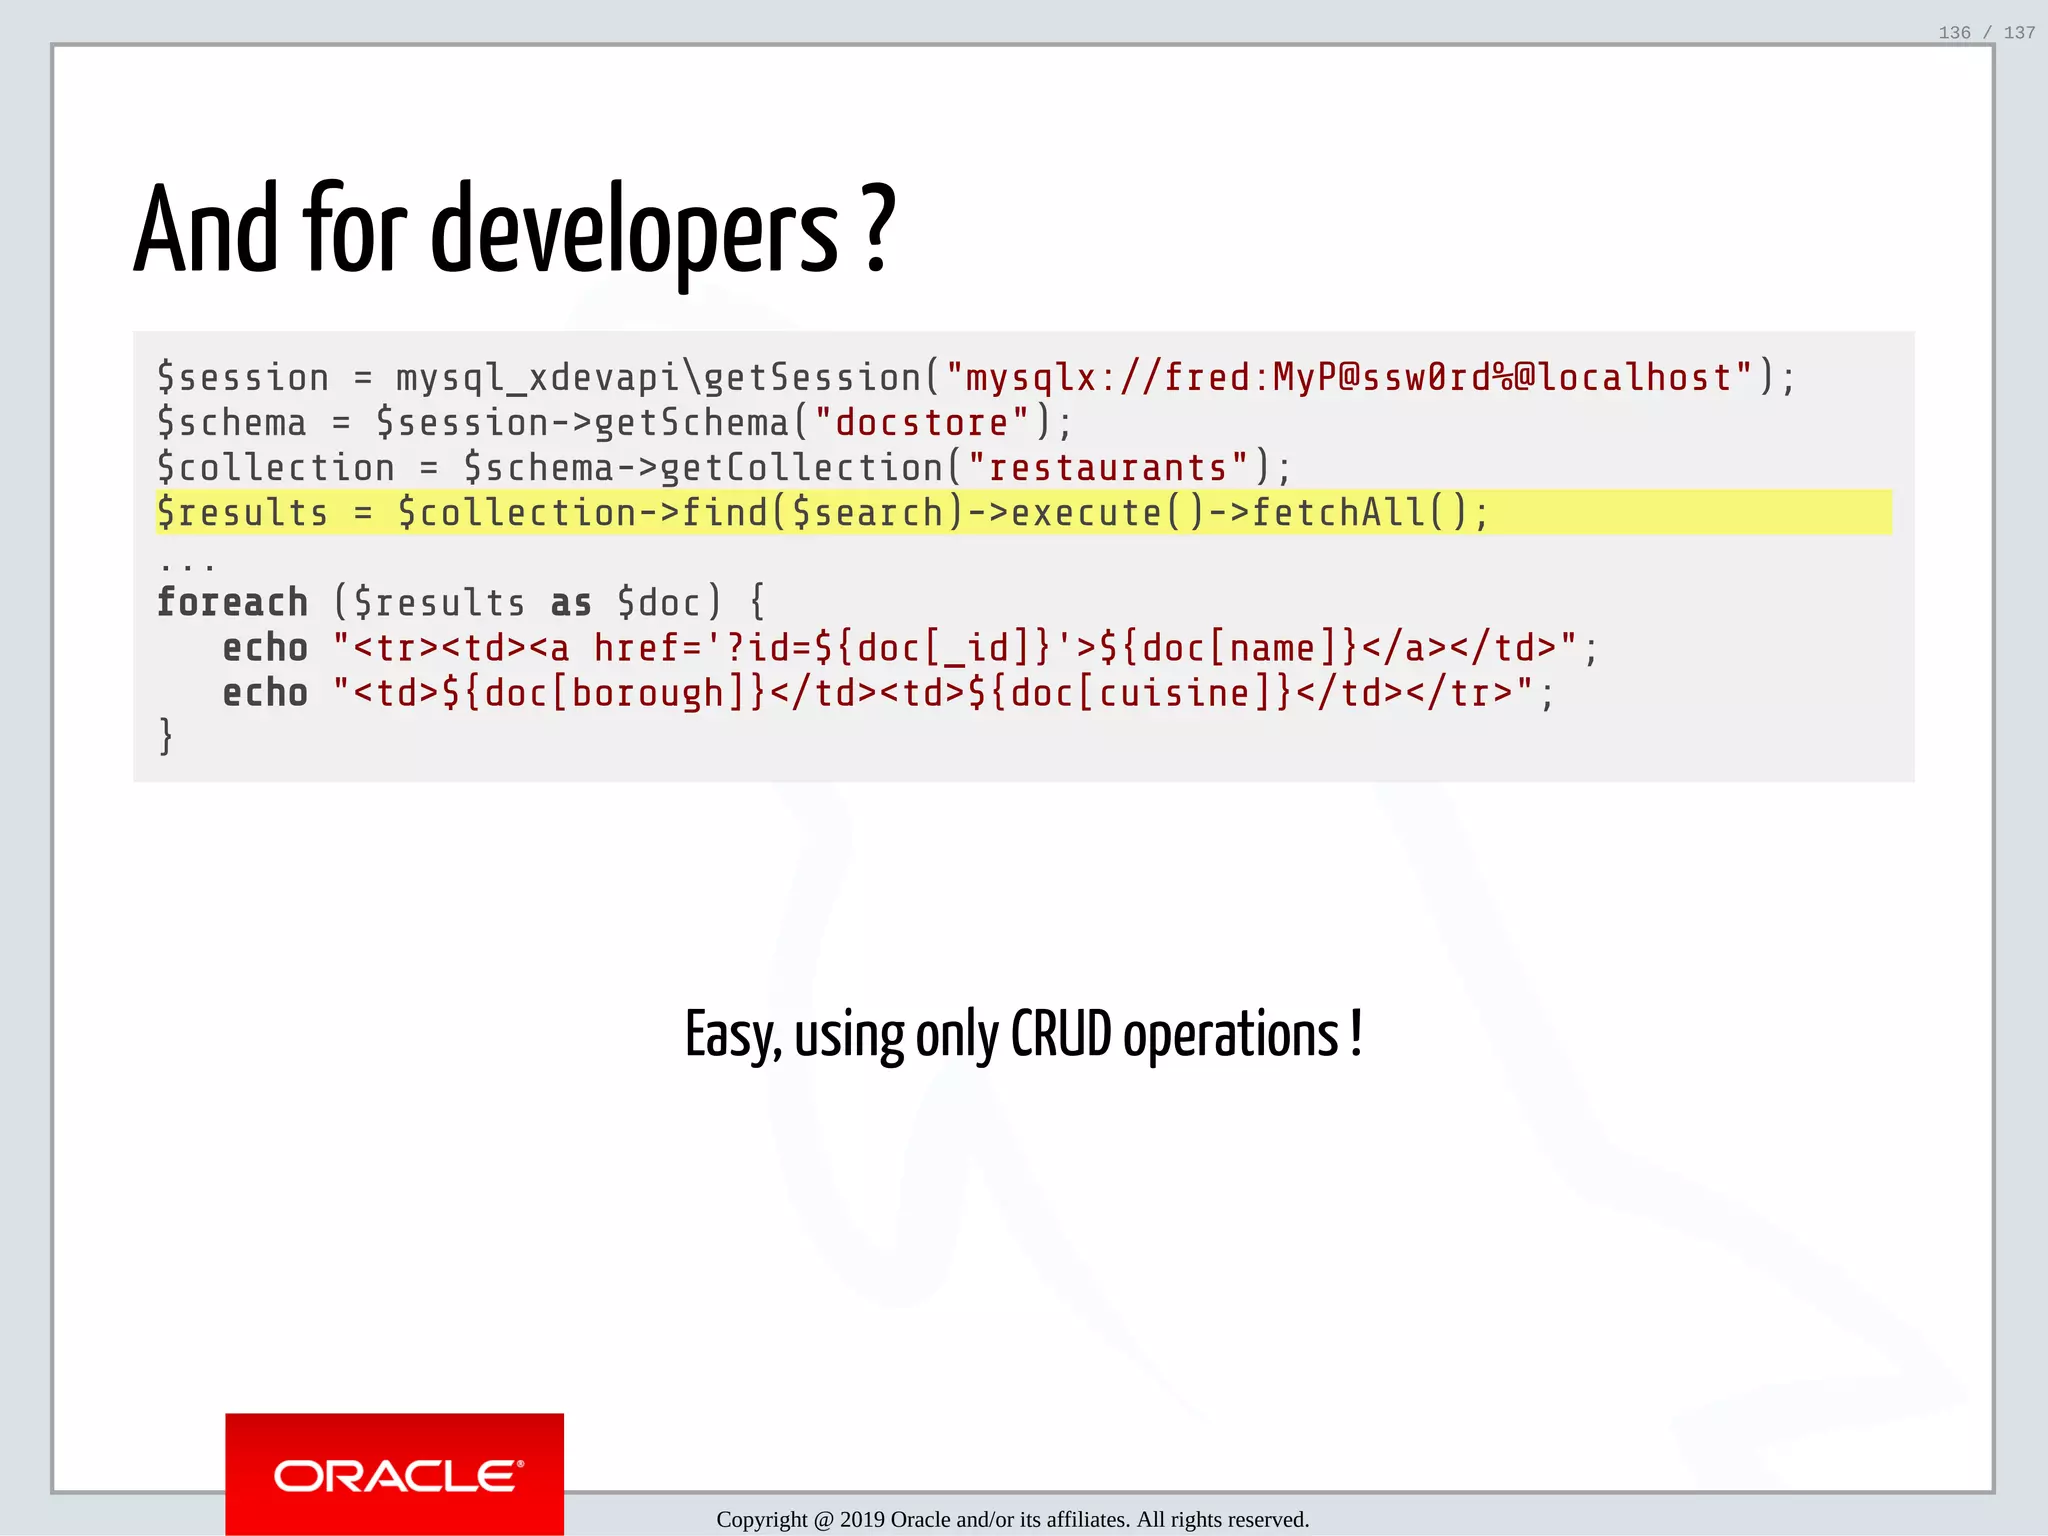This screenshot has width=2048, height=1536.
Task: Click the '$session = mysql_xdevapi\getSession' code line
Action: click(x=976, y=378)
